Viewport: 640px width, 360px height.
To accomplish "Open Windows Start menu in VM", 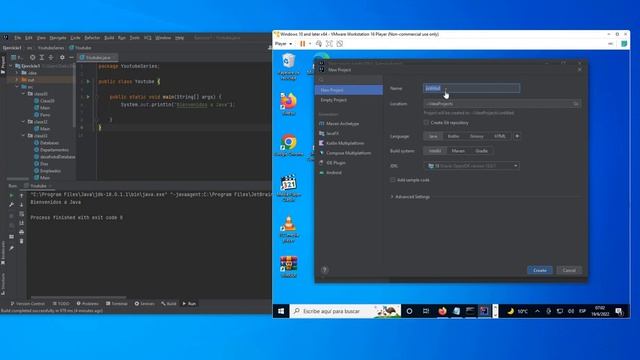I will pos(281,311).
